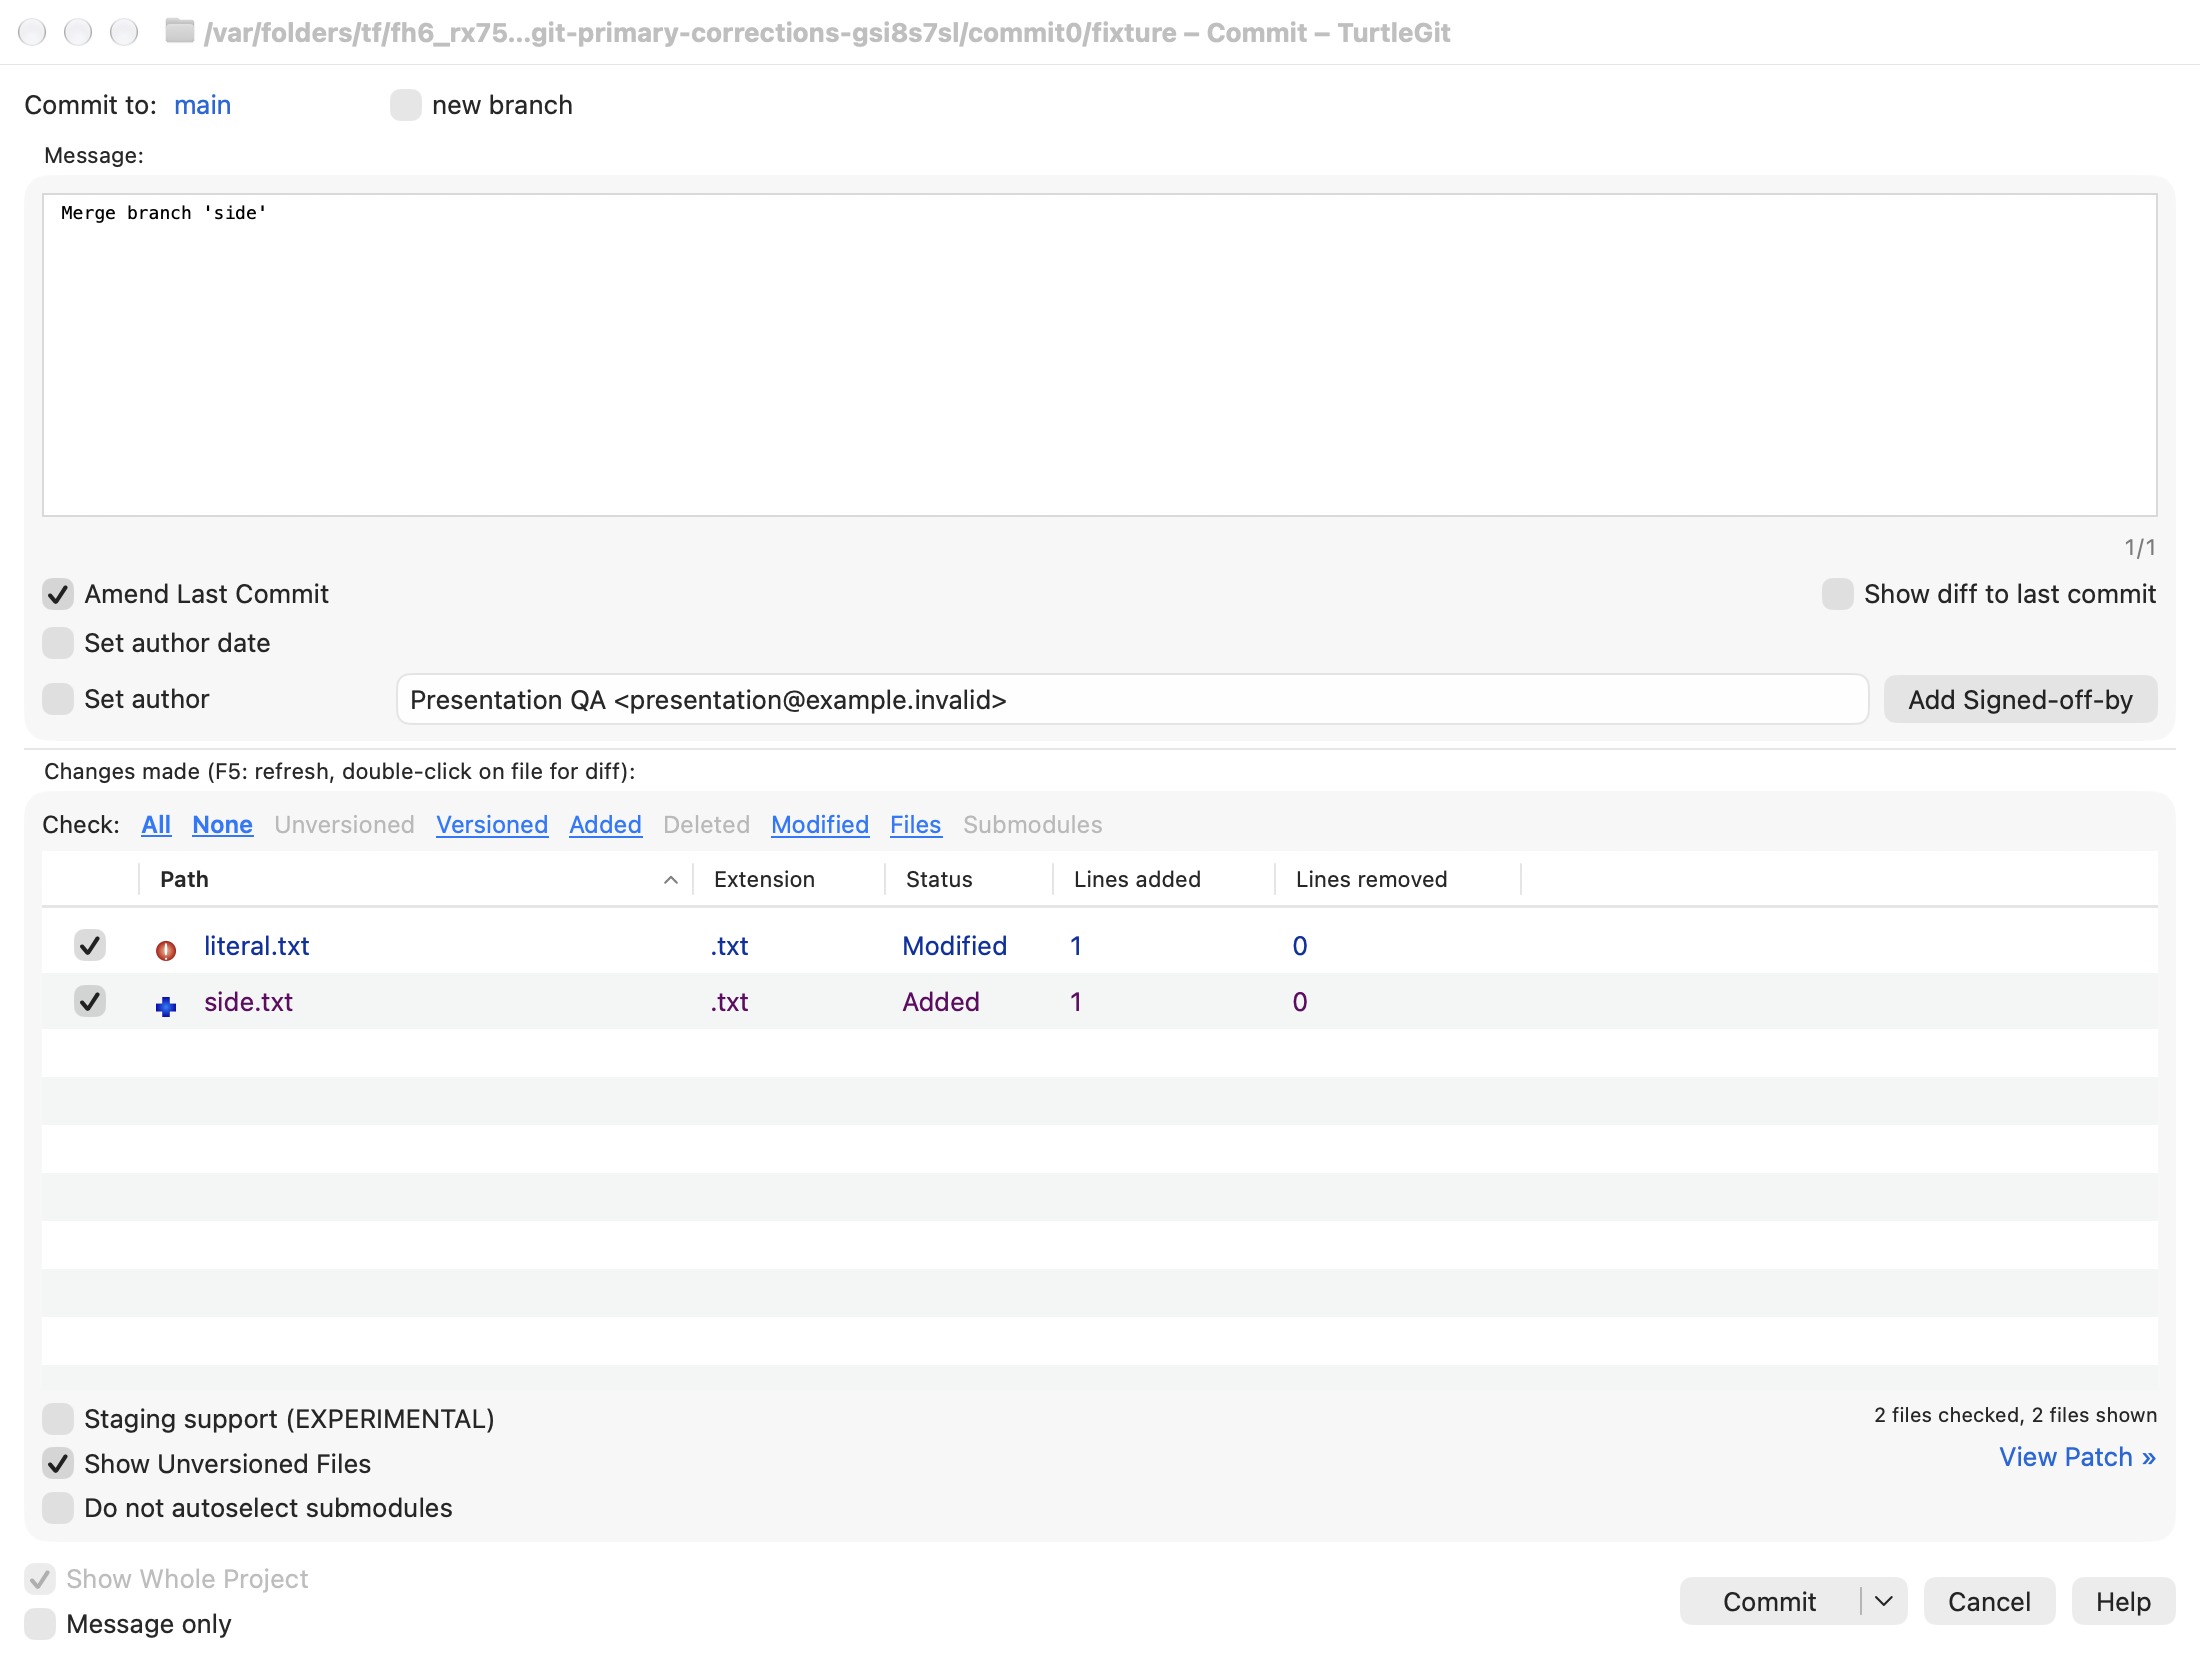Image resolution: width=2200 pixels, height=1664 pixels.
Task: Sort by the Status column header
Action: pos(969,879)
